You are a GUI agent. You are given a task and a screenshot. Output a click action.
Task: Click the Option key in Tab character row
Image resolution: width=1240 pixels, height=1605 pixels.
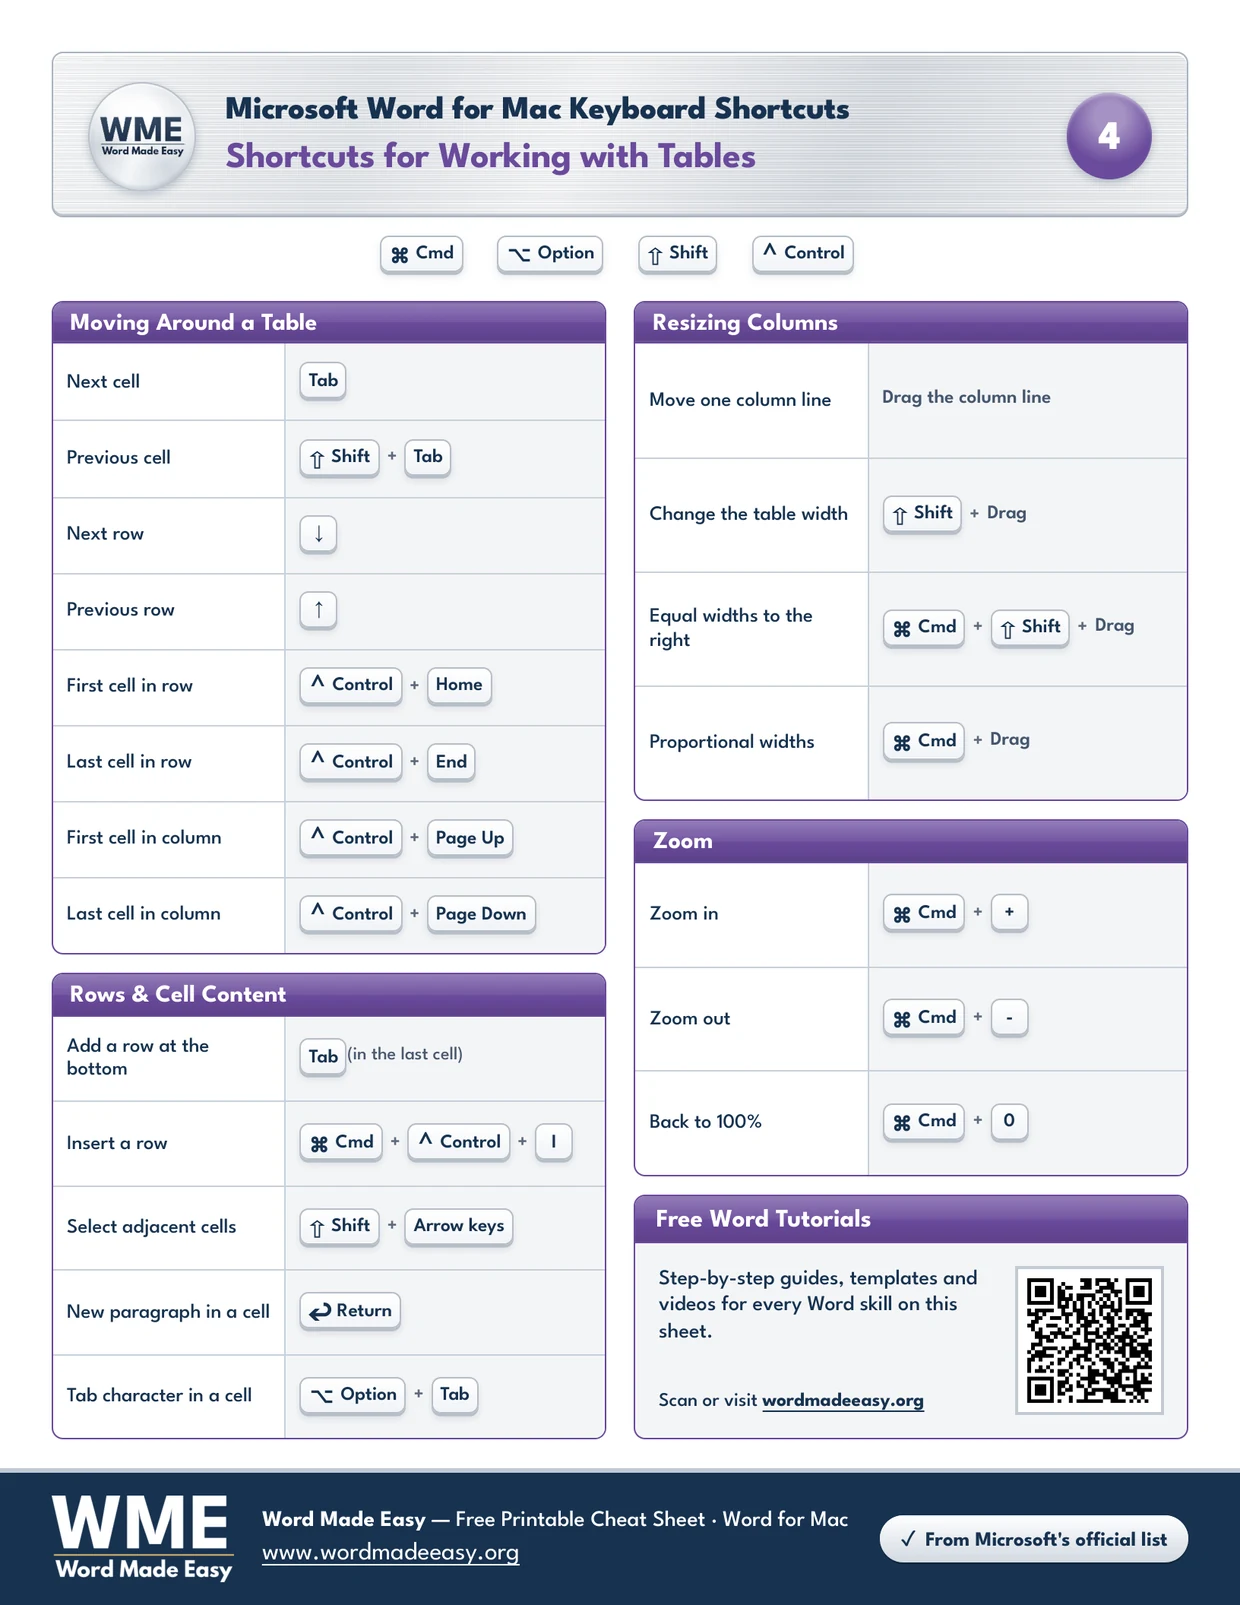click(x=352, y=1395)
